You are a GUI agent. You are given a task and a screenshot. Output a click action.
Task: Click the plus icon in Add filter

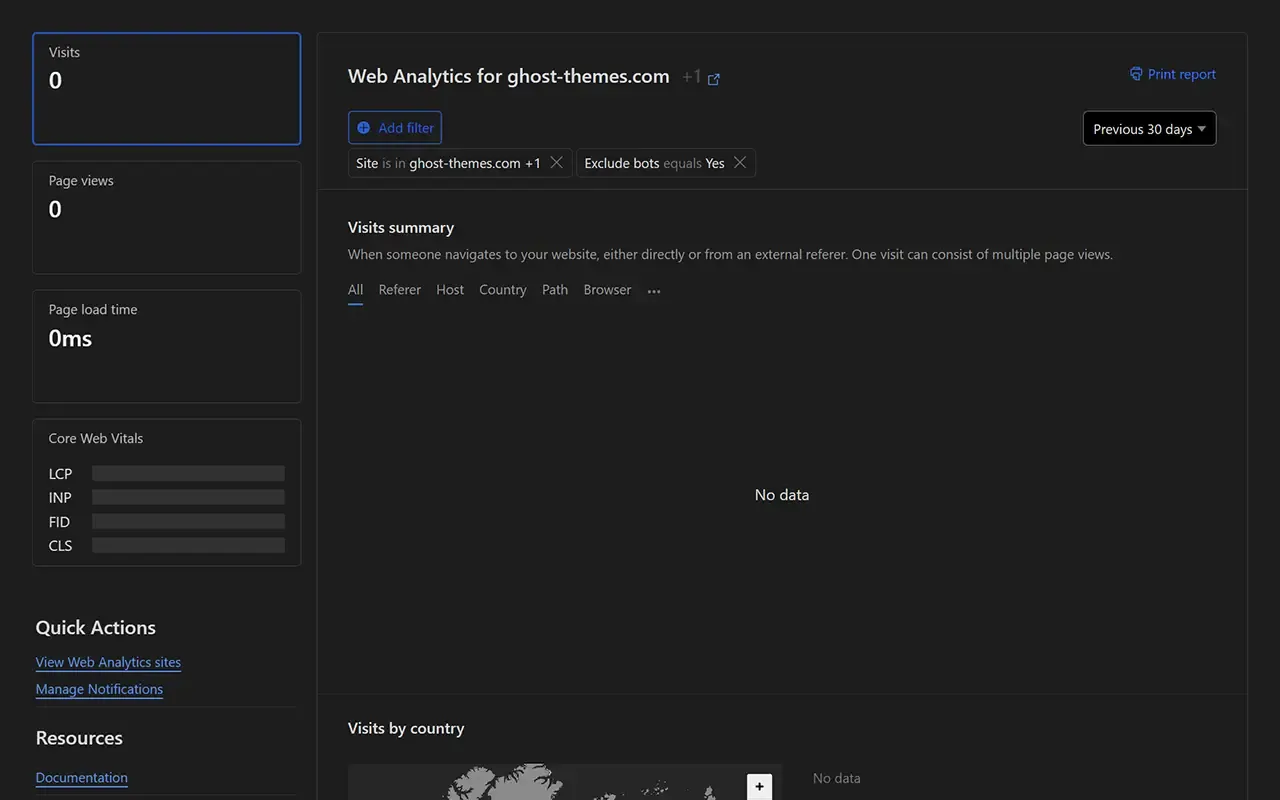coord(364,128)
